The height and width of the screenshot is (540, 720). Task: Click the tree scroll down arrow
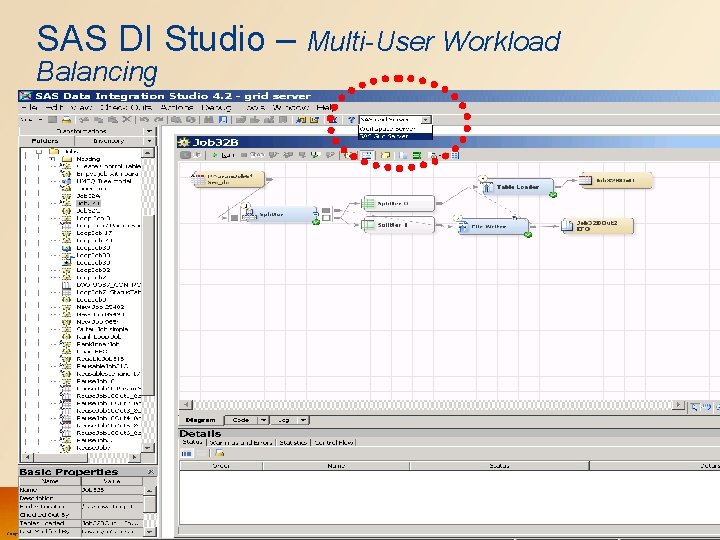pyautogui.click(x=147, y=447)
